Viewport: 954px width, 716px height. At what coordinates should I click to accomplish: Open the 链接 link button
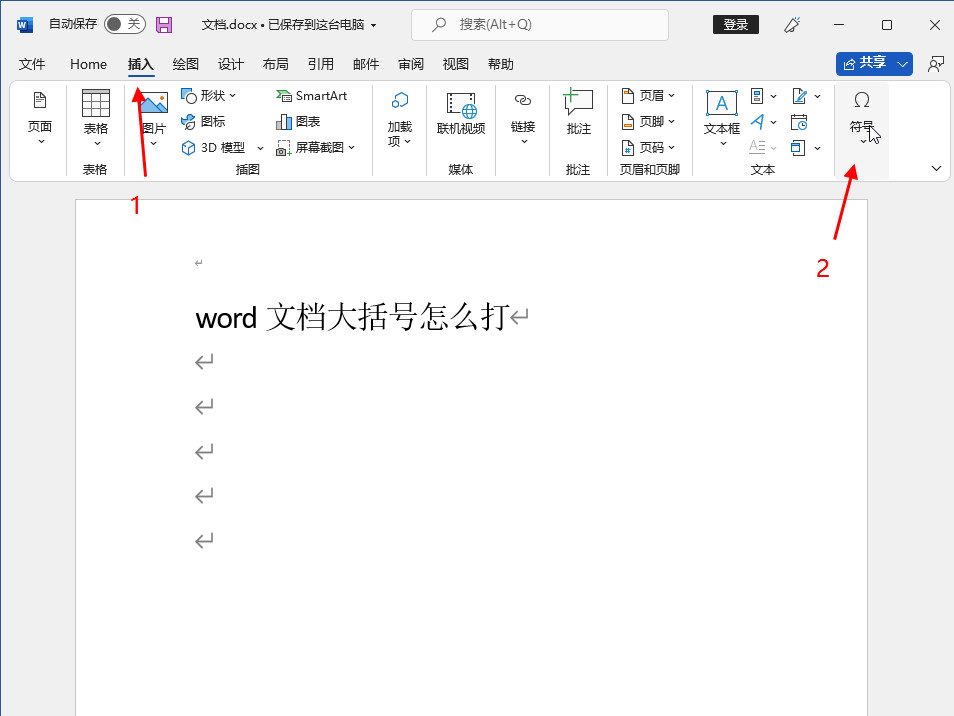(x=523, y=119)
